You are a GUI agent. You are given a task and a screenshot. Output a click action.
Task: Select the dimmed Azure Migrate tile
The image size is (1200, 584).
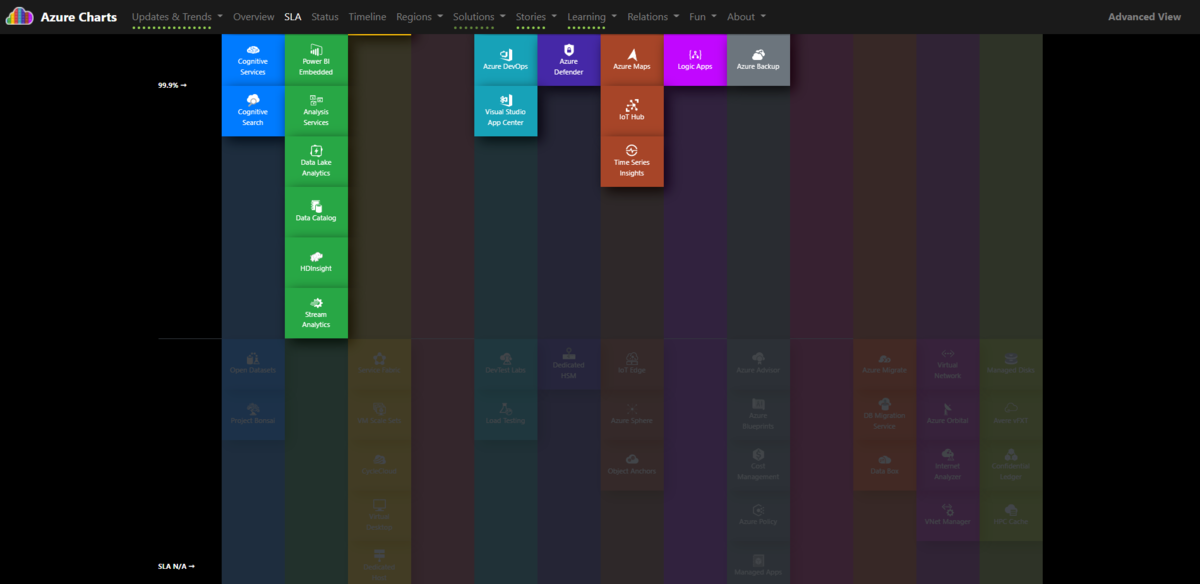tap(884, 364)
